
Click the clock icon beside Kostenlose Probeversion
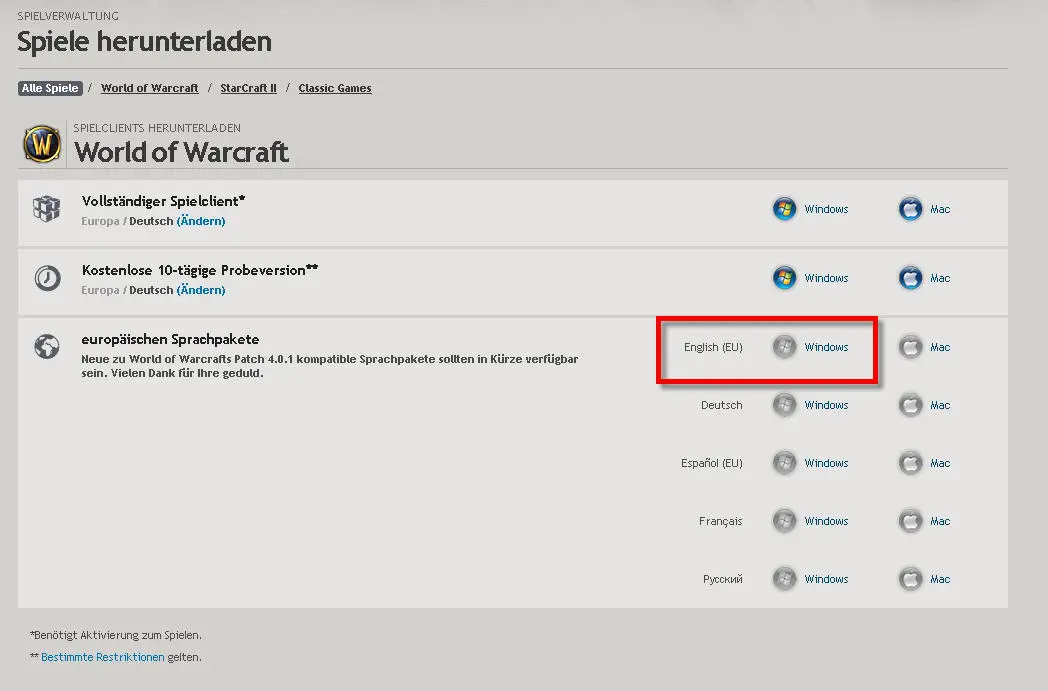point(47,278)
